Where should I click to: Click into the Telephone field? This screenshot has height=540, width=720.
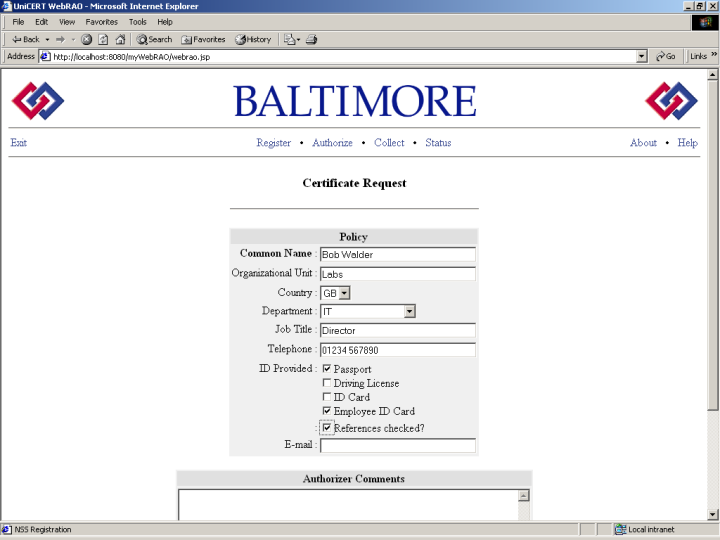398,350
